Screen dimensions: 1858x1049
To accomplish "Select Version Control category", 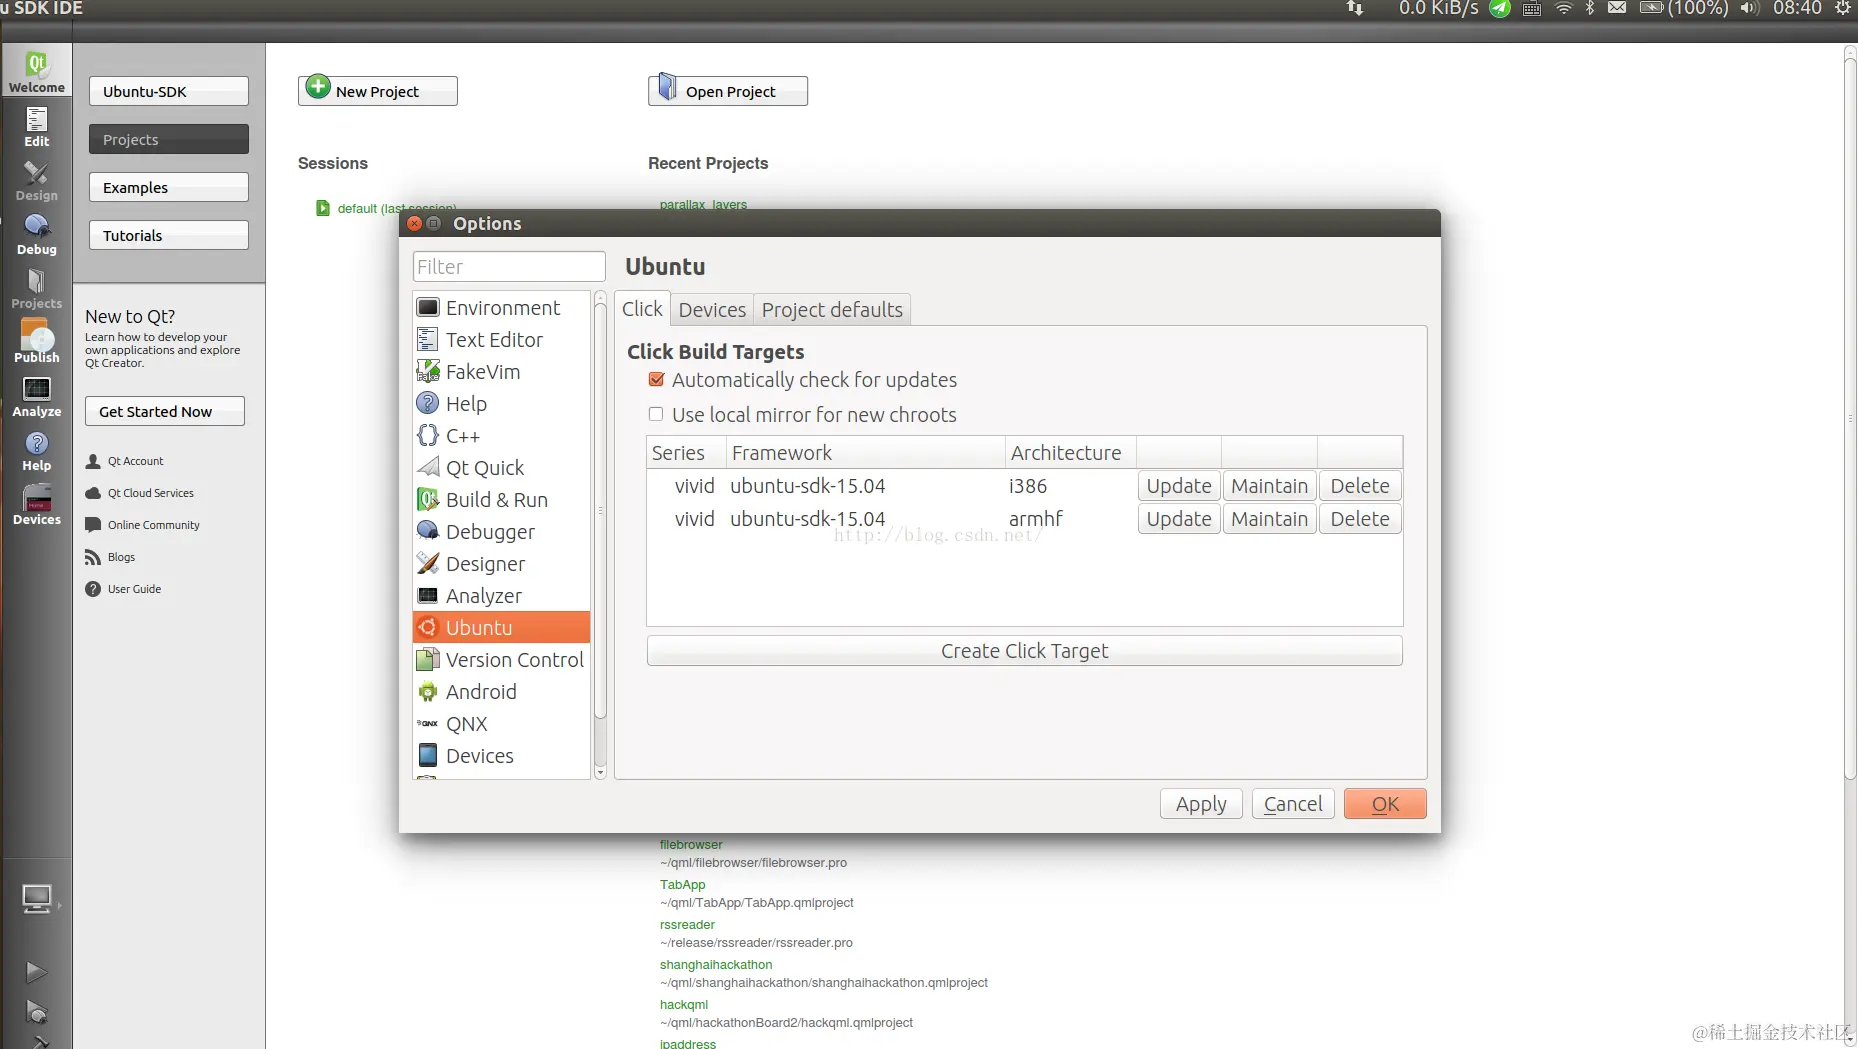I will [501, 660].
